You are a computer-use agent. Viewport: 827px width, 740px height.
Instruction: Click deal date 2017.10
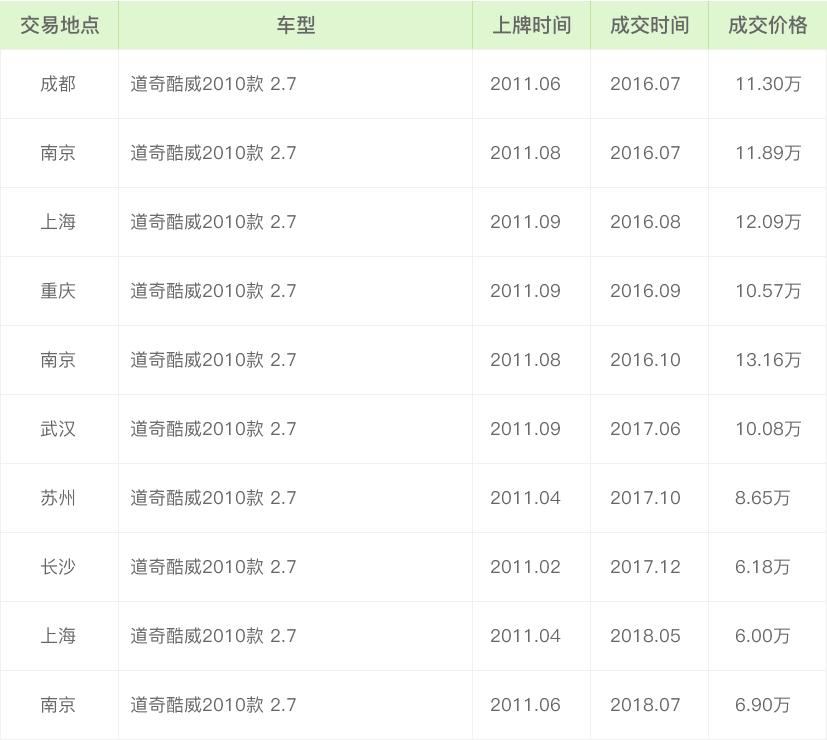click(x=645, y=498)
